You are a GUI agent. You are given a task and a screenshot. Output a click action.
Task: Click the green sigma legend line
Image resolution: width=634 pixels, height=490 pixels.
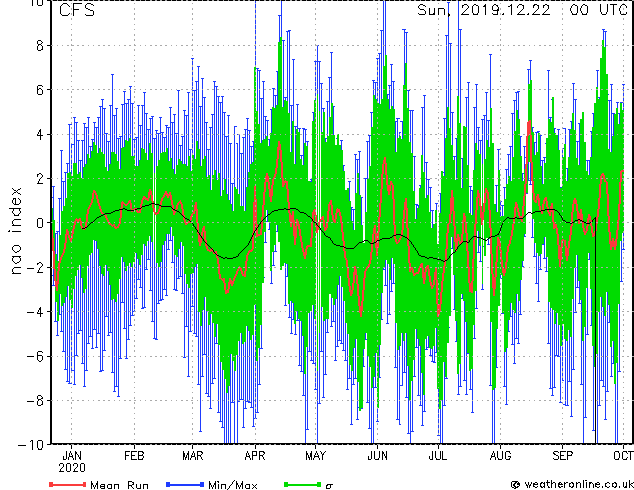(302, 484)
